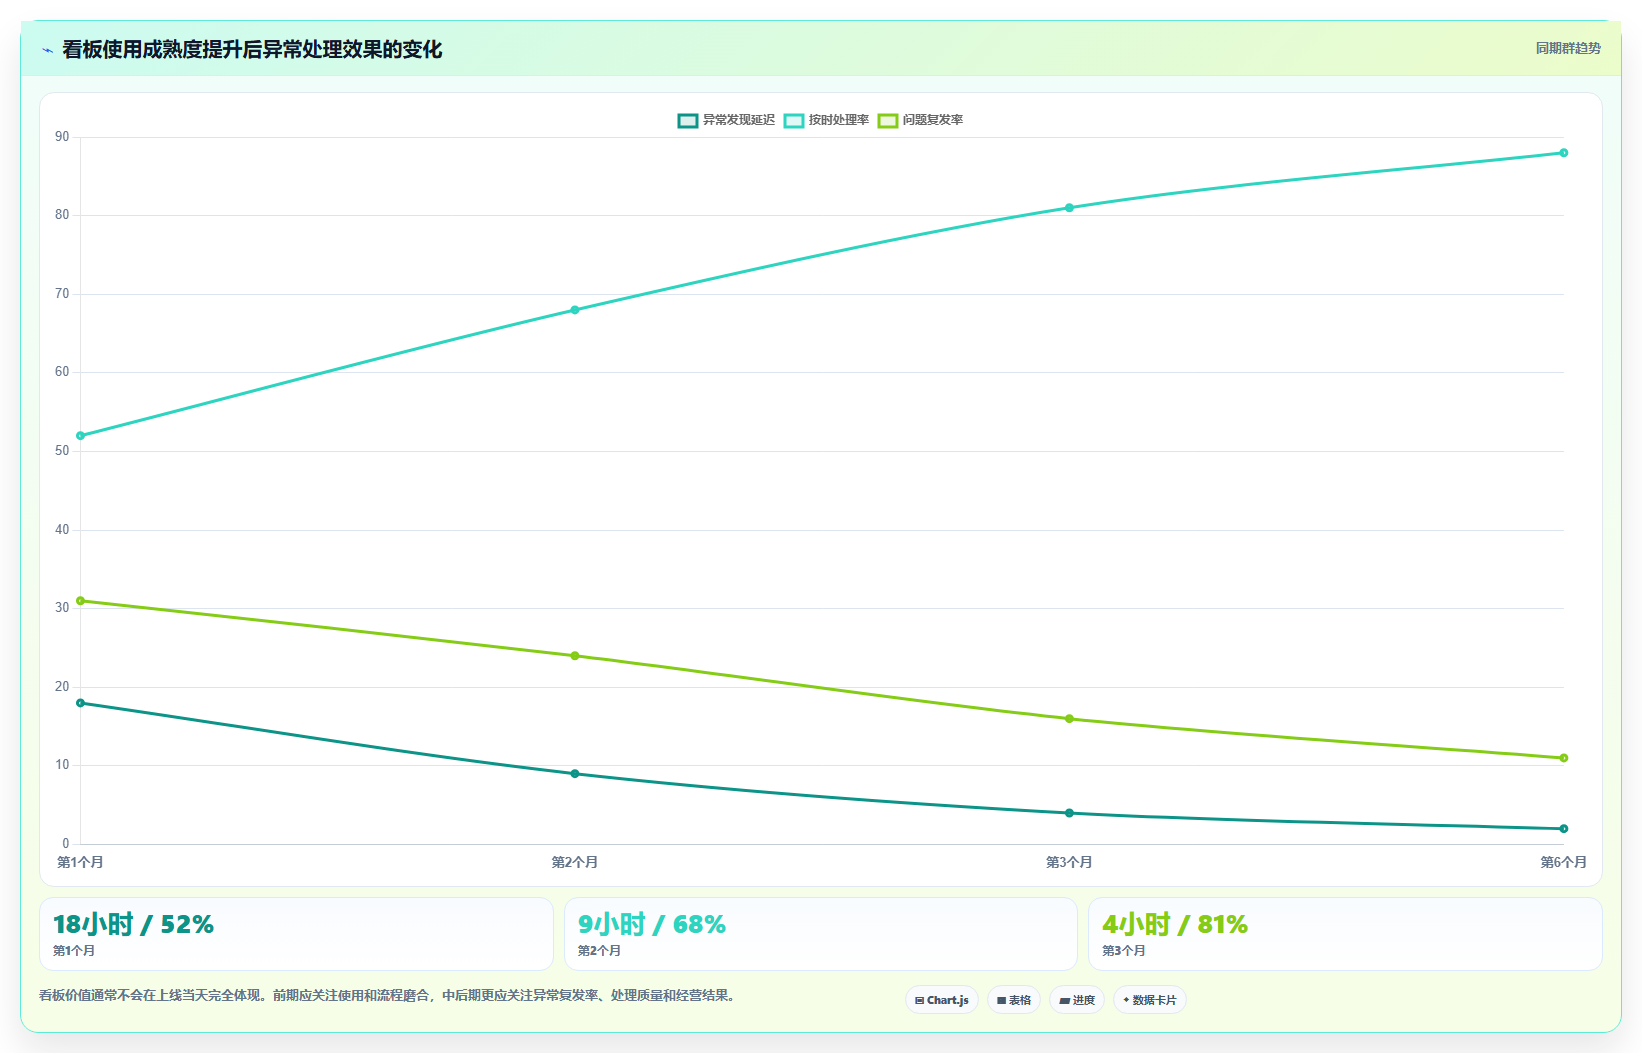This screenshot has height=1053, width=1642.
Task: Click the 按时处理率 point at 第6个月 (88)
Action: (1564, 153)
